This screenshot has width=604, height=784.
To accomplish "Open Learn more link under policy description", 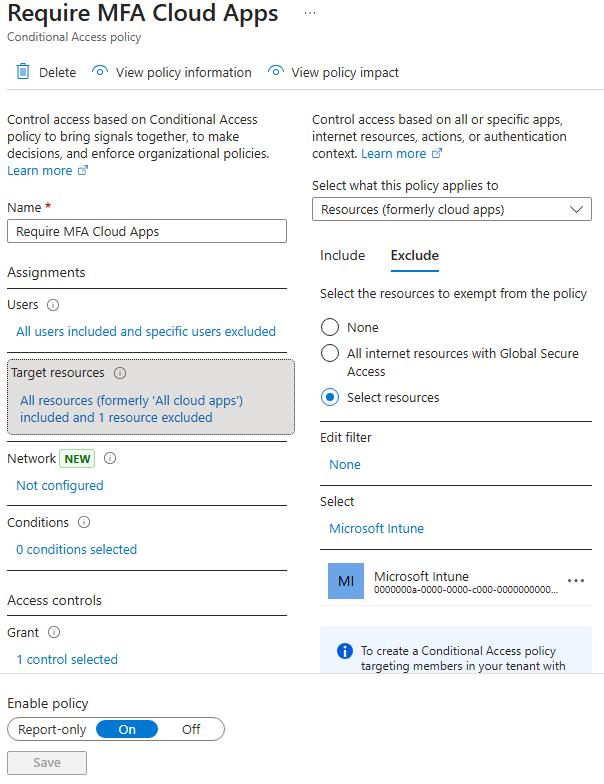I will 40,170.
